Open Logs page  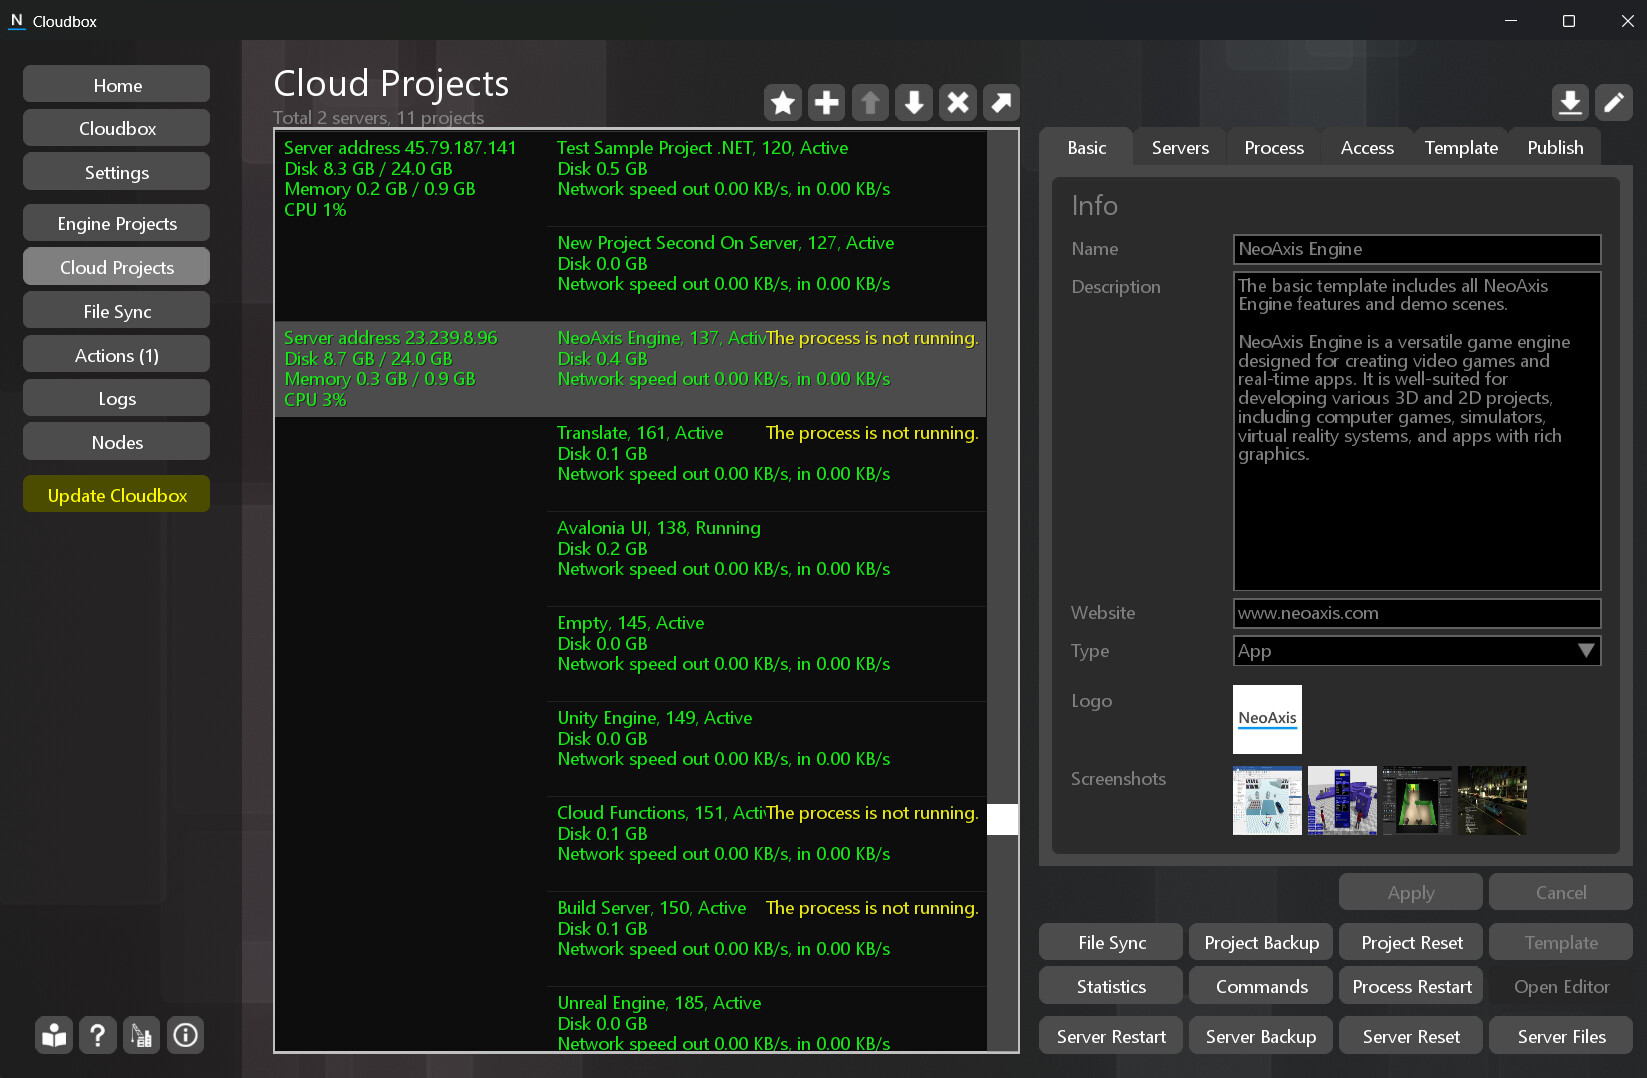pos(117,398)
